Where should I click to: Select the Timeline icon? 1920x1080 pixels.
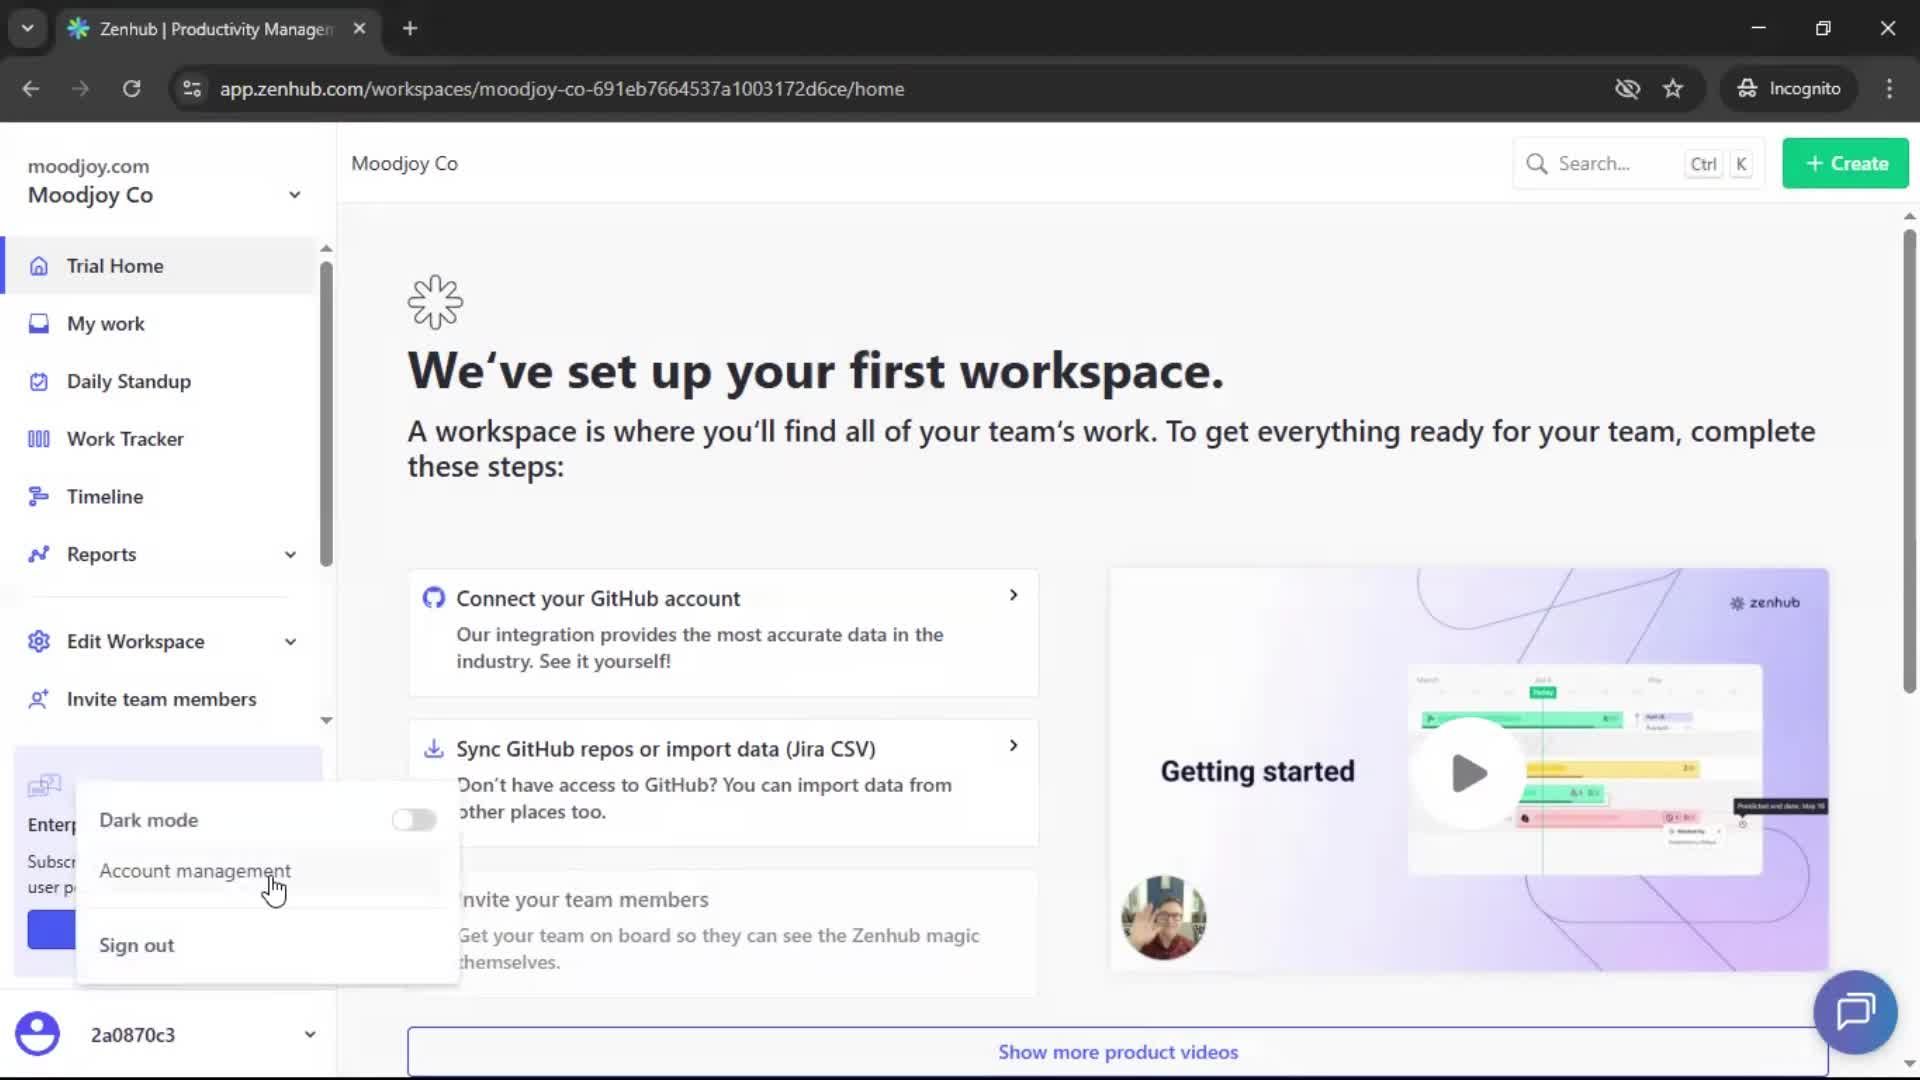coord(38,496)
